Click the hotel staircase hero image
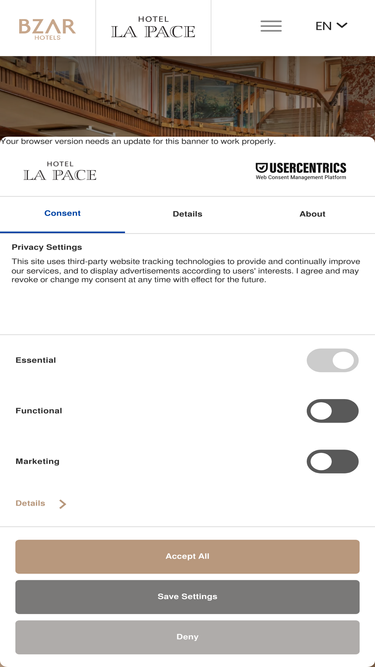This screenshot has height=667, width=375. click(x=188, y=96)
